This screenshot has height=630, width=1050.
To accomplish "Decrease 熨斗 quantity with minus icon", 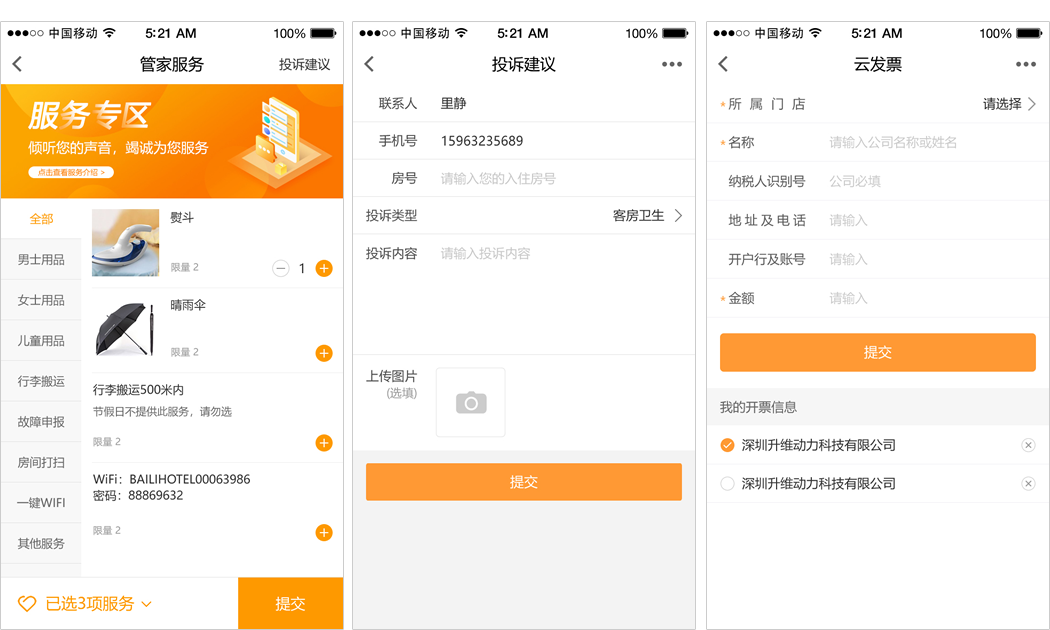I will pos(281,268).
